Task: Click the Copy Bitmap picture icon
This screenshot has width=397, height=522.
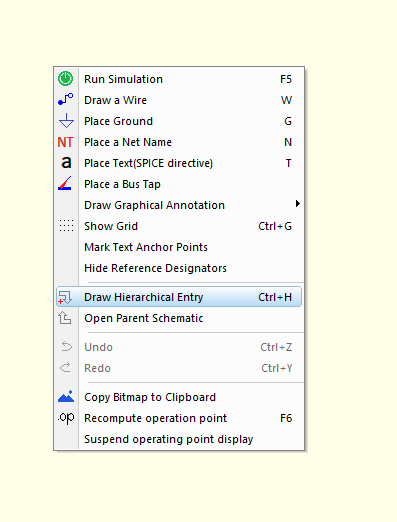Action: (x=66, y=396)
